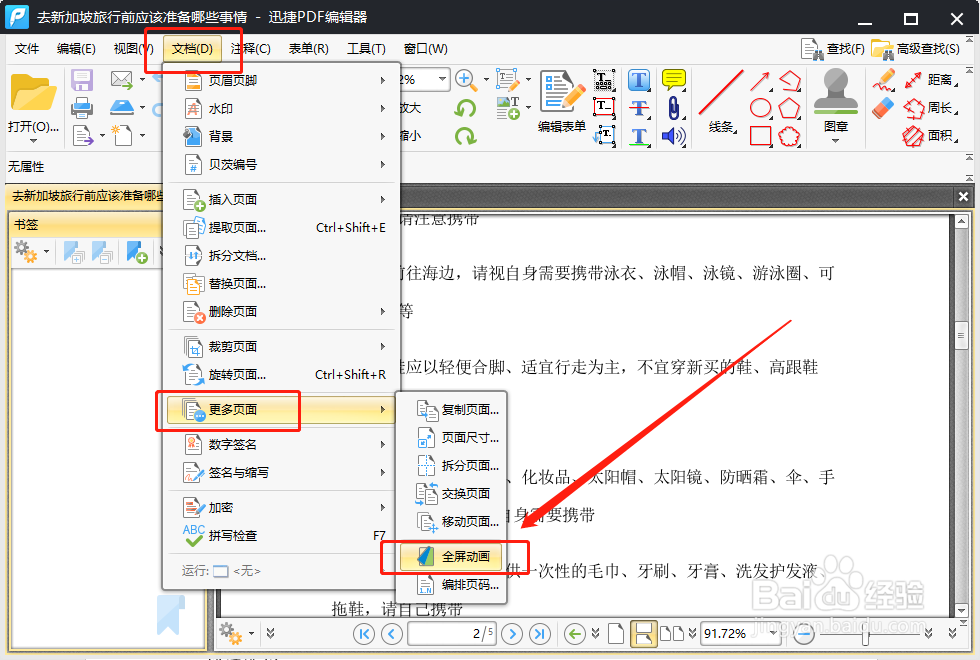980x660 pixels.
Task: Choose 页面尺寸... option
Action: pyautogui.click(x=451, y=438)
